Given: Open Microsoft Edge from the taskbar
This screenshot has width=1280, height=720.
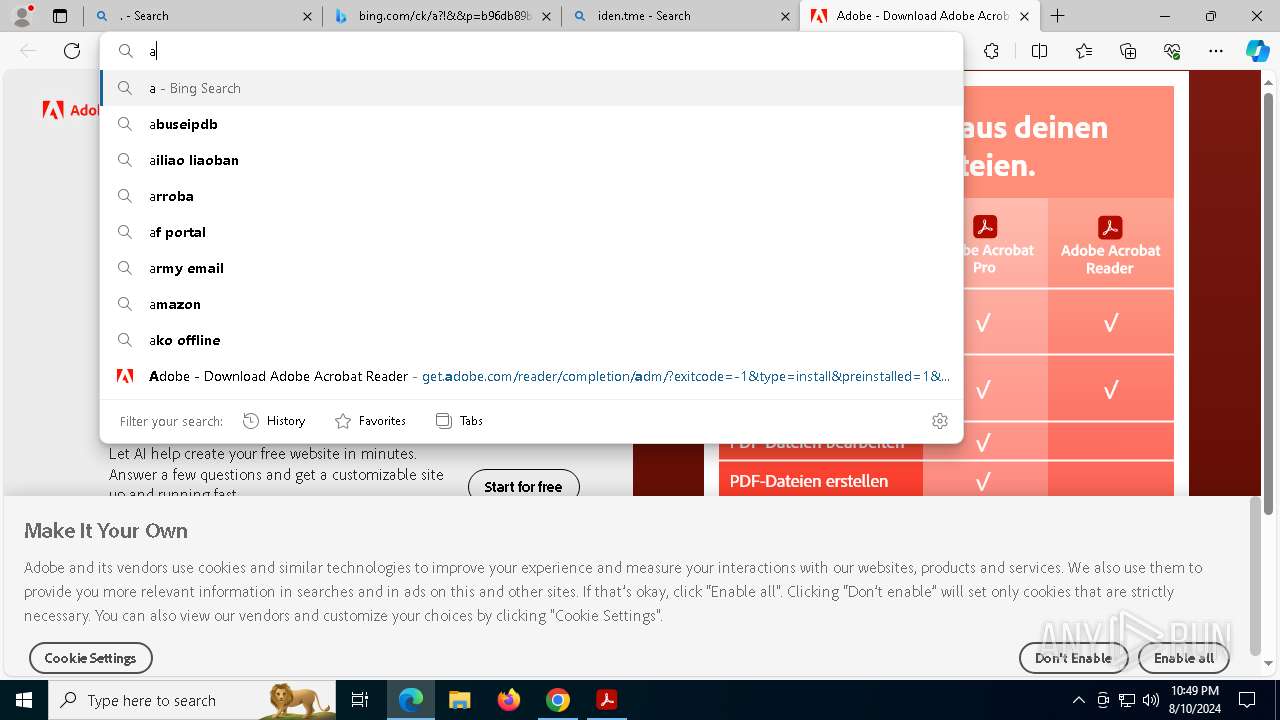Looking at the screenshot, I should coord(411,700).
